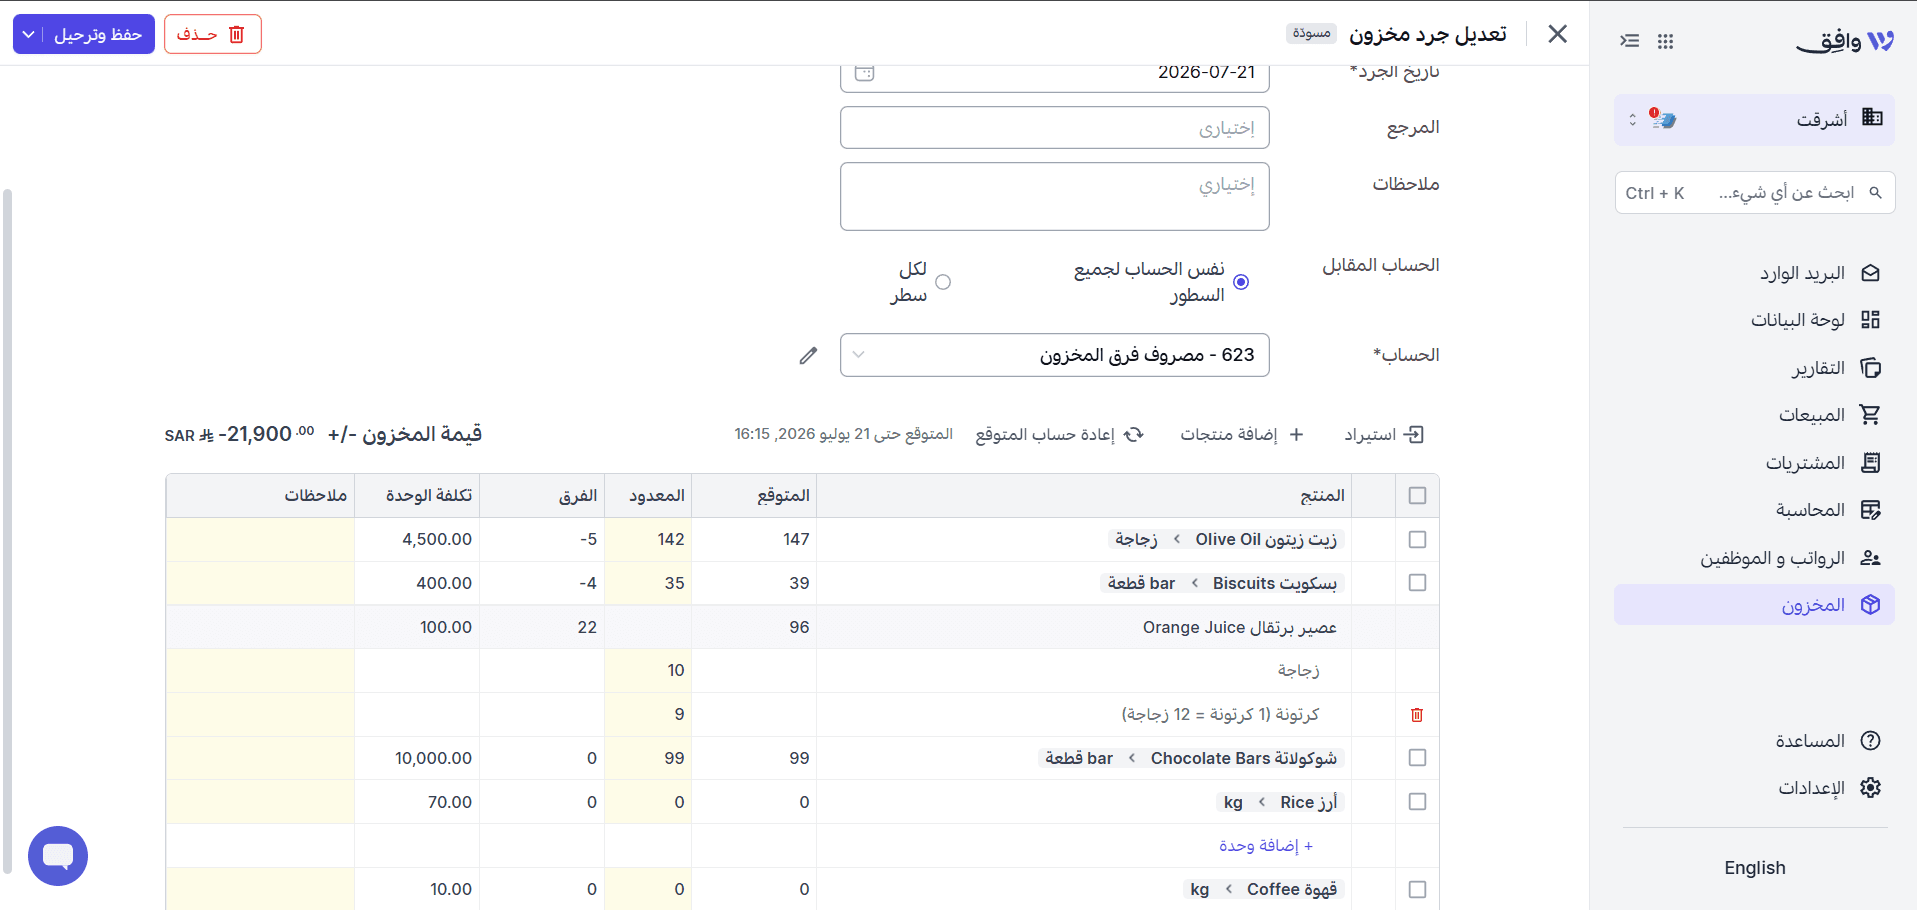Click حفظ وترحيل save and post
Image resolution: width=1917 pixels, height=910 pixels.
[98, 34]
